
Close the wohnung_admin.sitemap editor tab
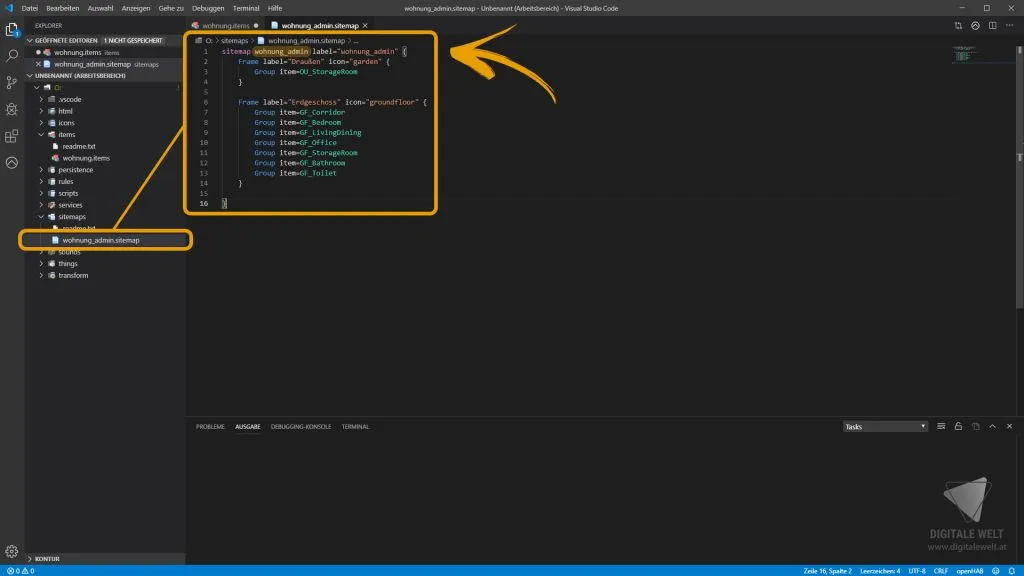pyautogui.click(x=365, y=25)
